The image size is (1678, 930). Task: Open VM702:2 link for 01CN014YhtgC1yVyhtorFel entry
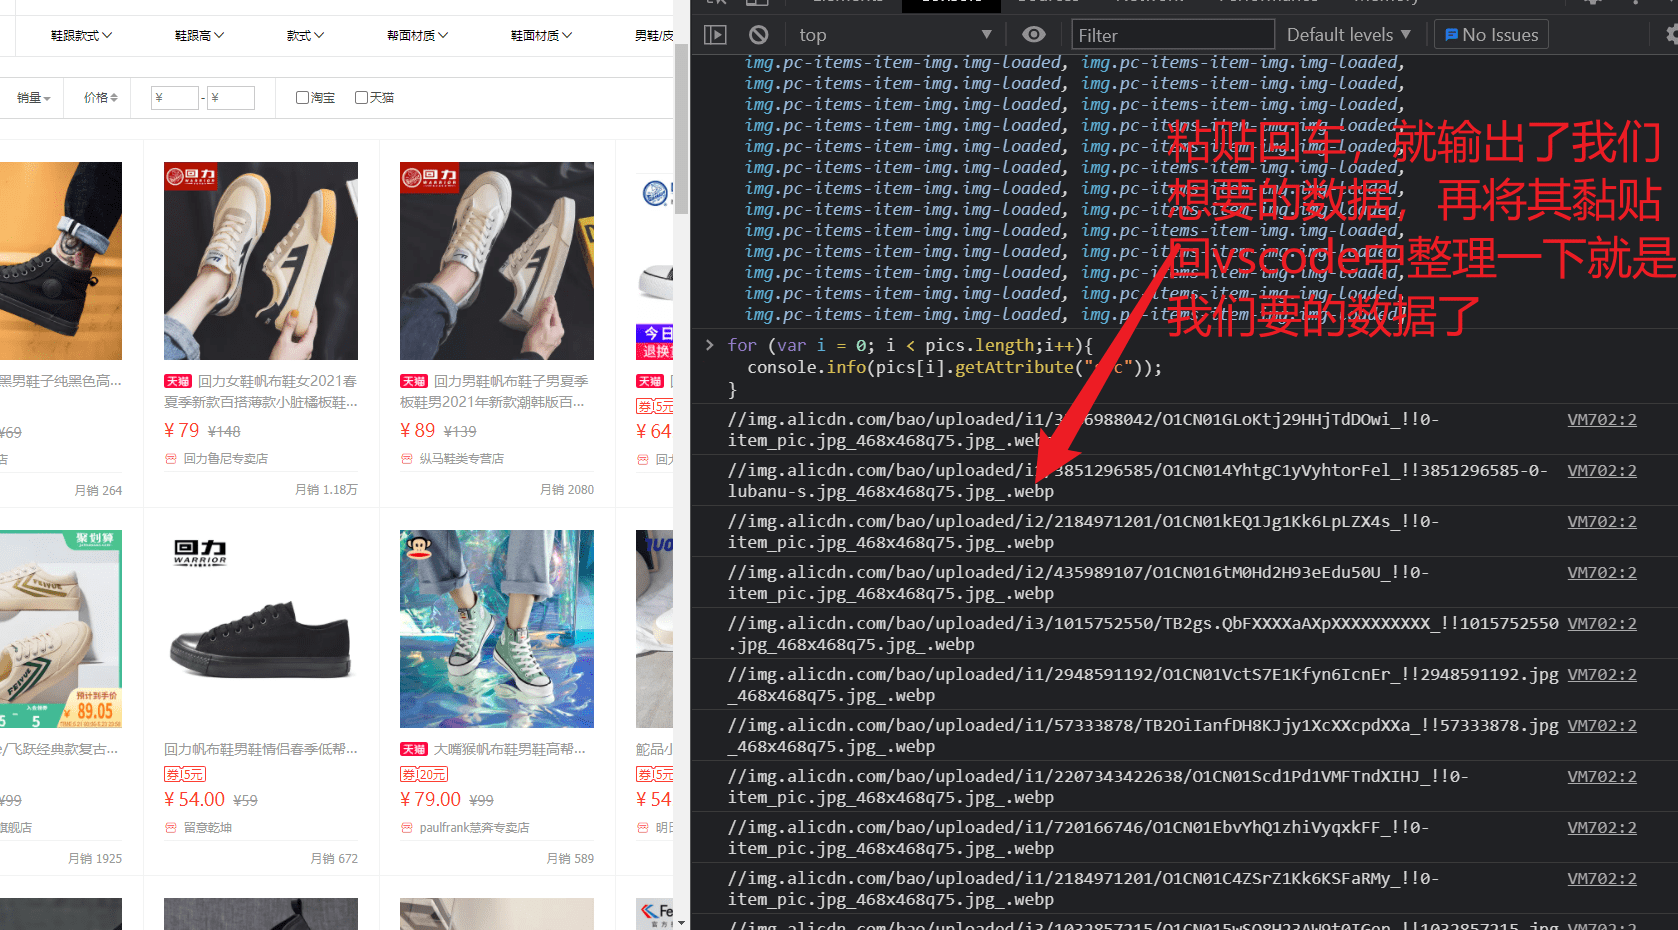pos(1602,471)
